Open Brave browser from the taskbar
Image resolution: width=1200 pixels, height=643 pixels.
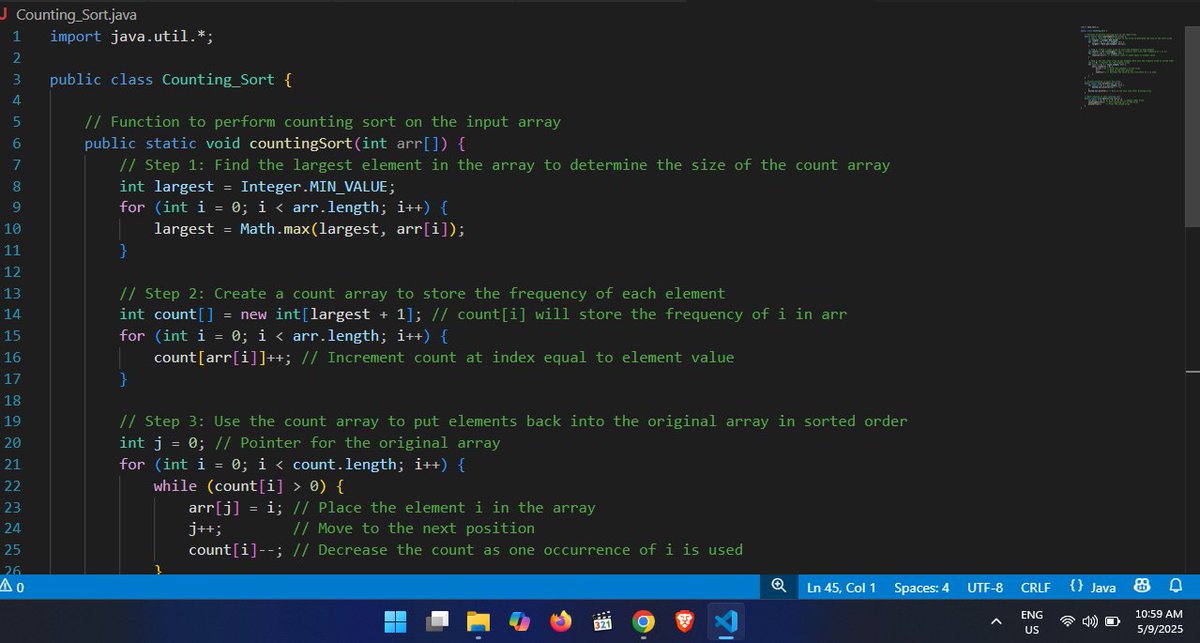[684, 621]
